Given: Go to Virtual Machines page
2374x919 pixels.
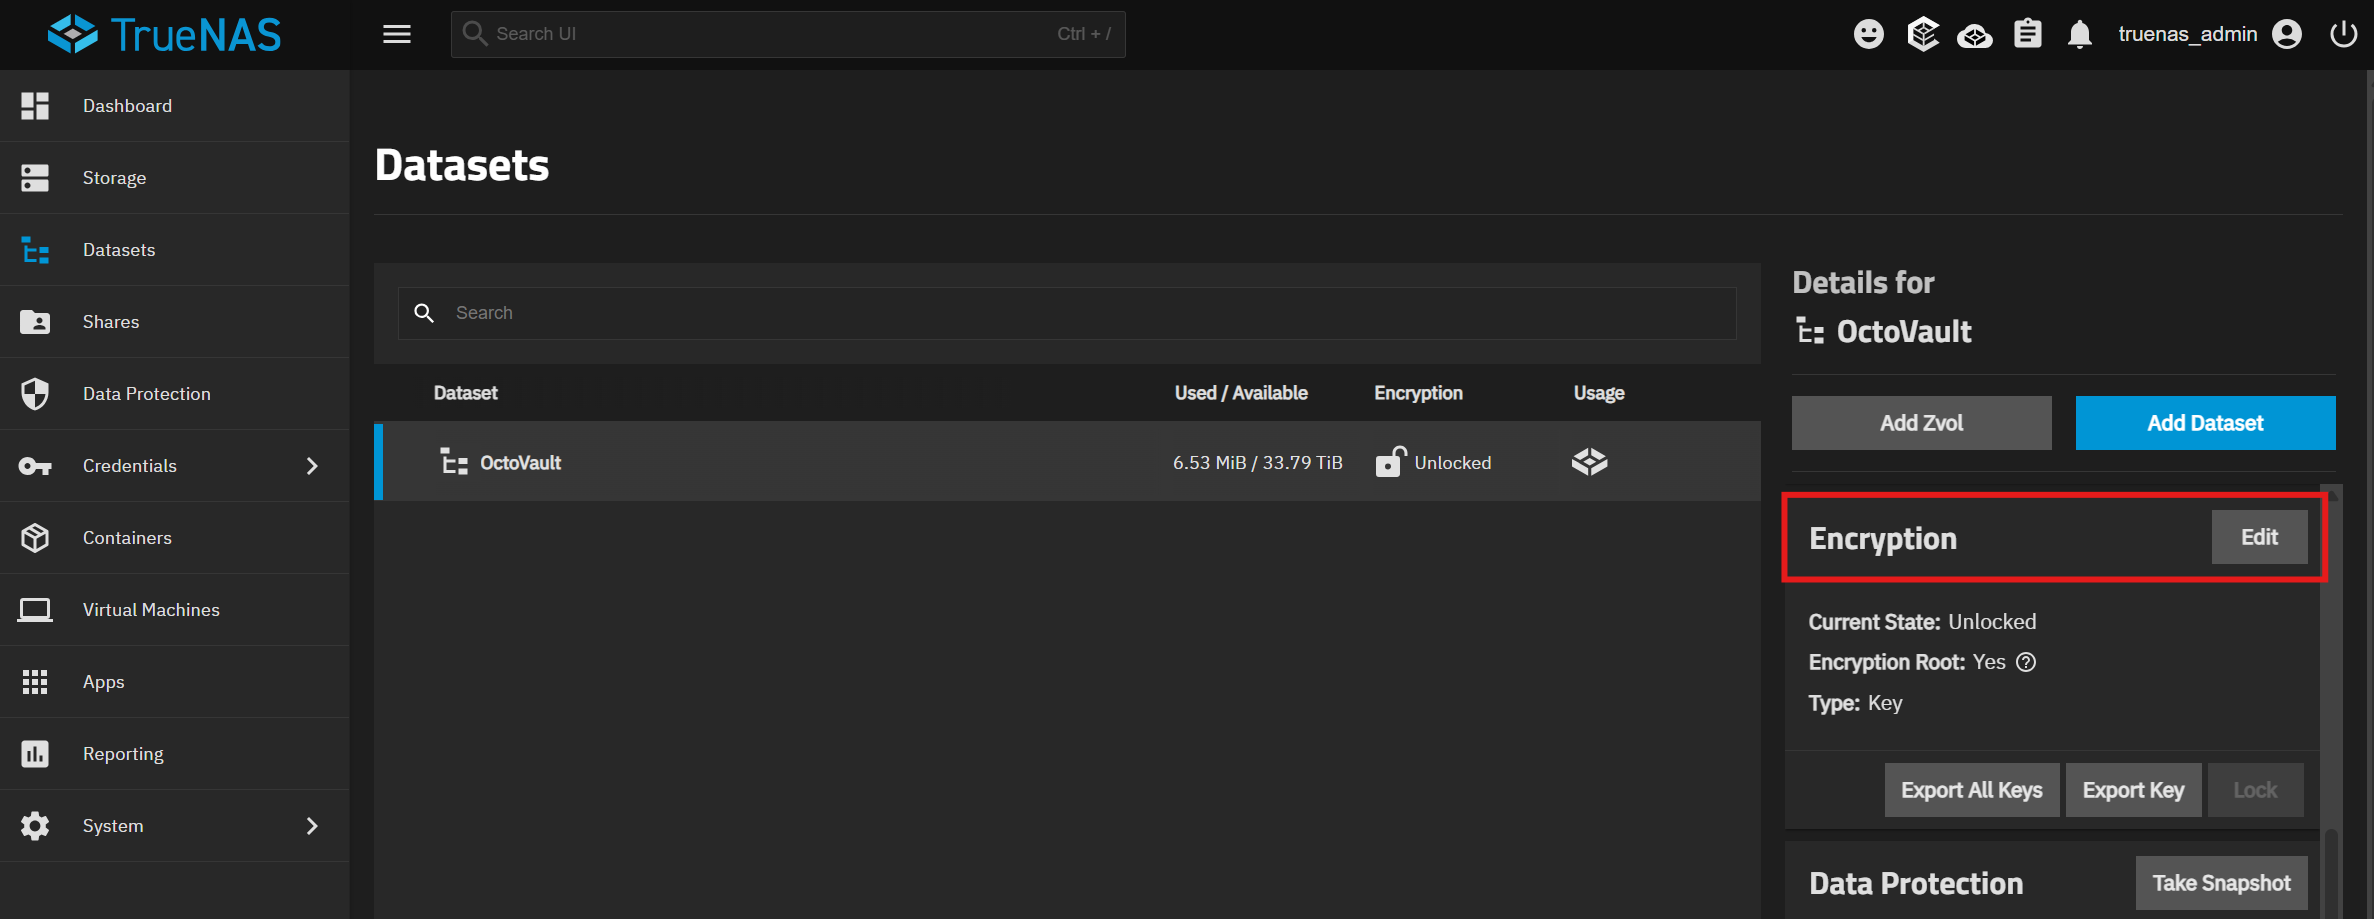Looking at the screenshot, I should click(x=151, y=610).
